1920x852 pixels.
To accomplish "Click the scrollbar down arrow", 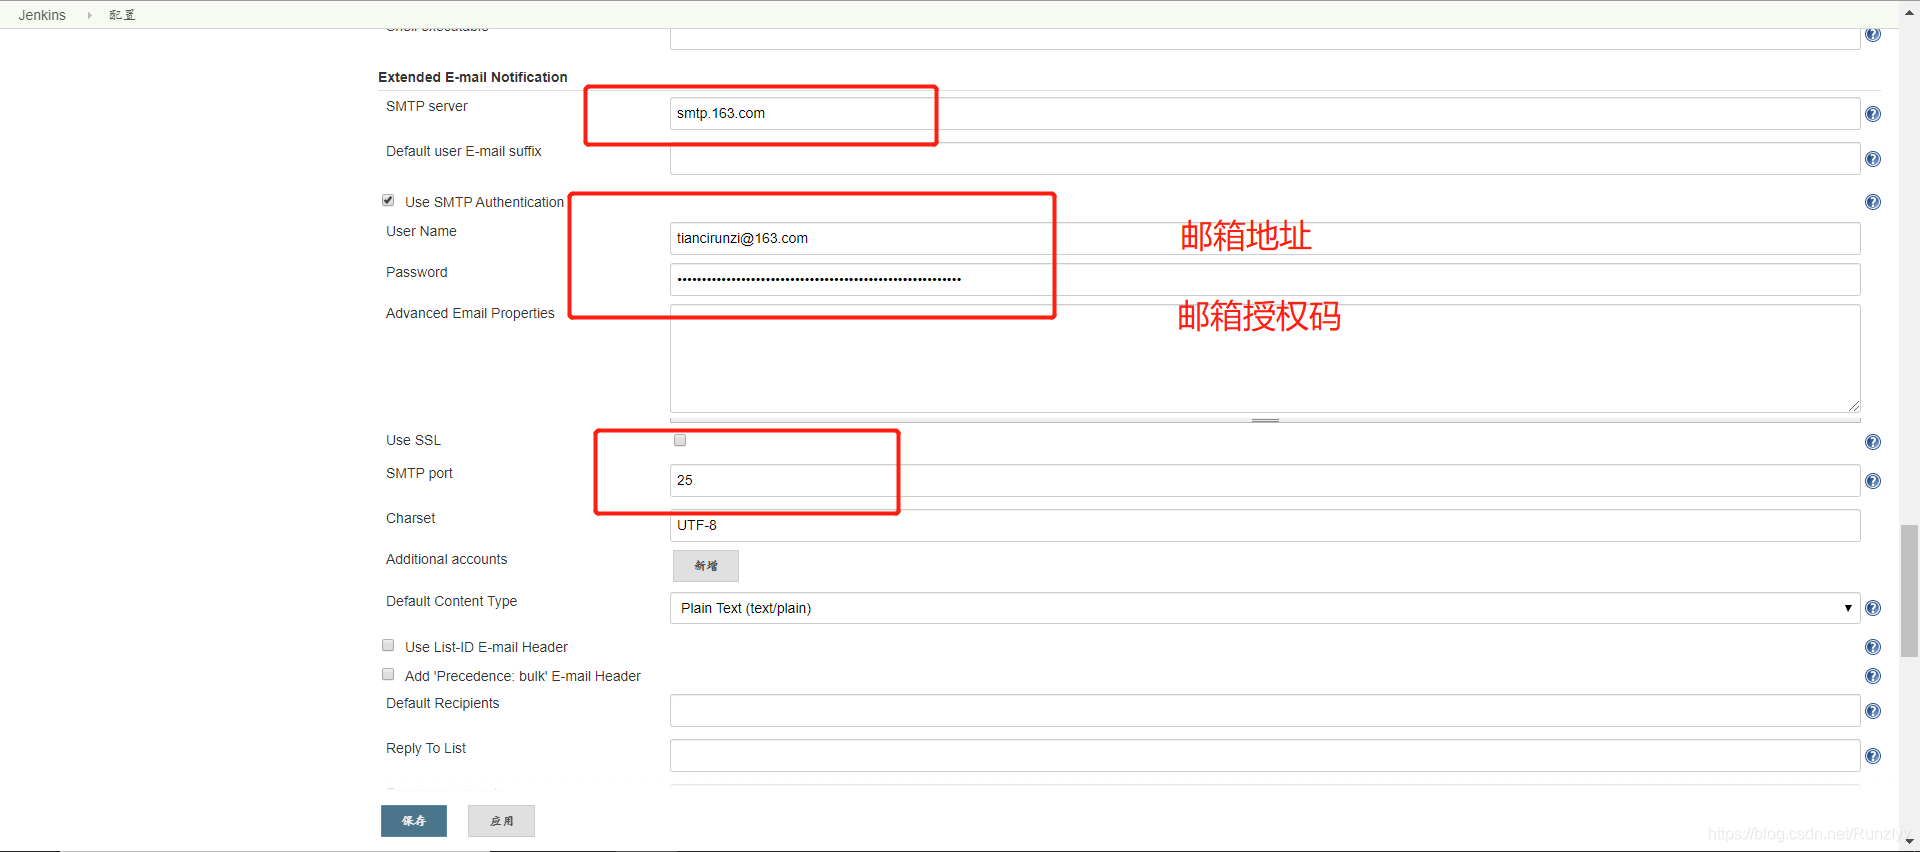I will pos(1909,841).
